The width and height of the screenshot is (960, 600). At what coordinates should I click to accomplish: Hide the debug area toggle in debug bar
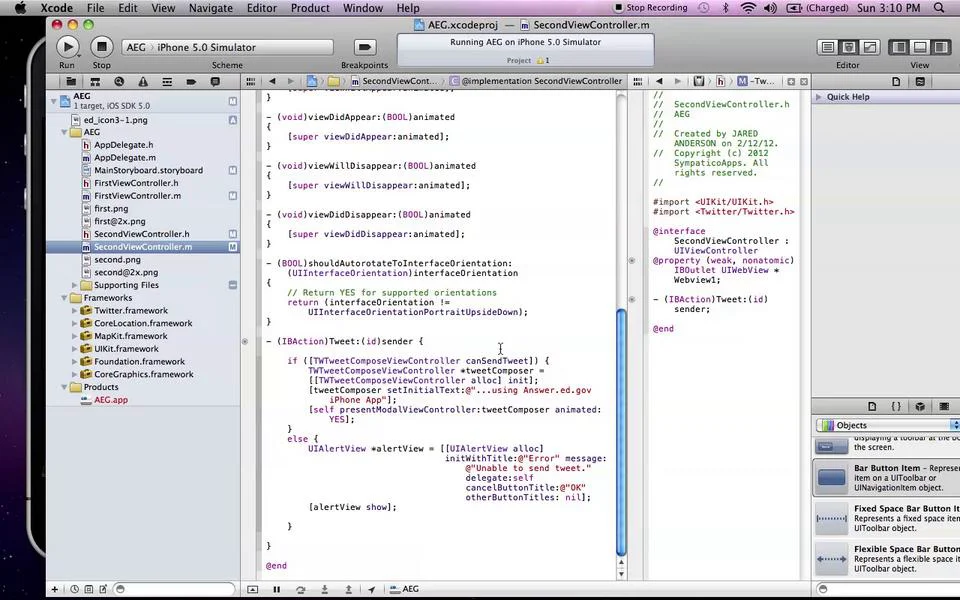(252, 589)
